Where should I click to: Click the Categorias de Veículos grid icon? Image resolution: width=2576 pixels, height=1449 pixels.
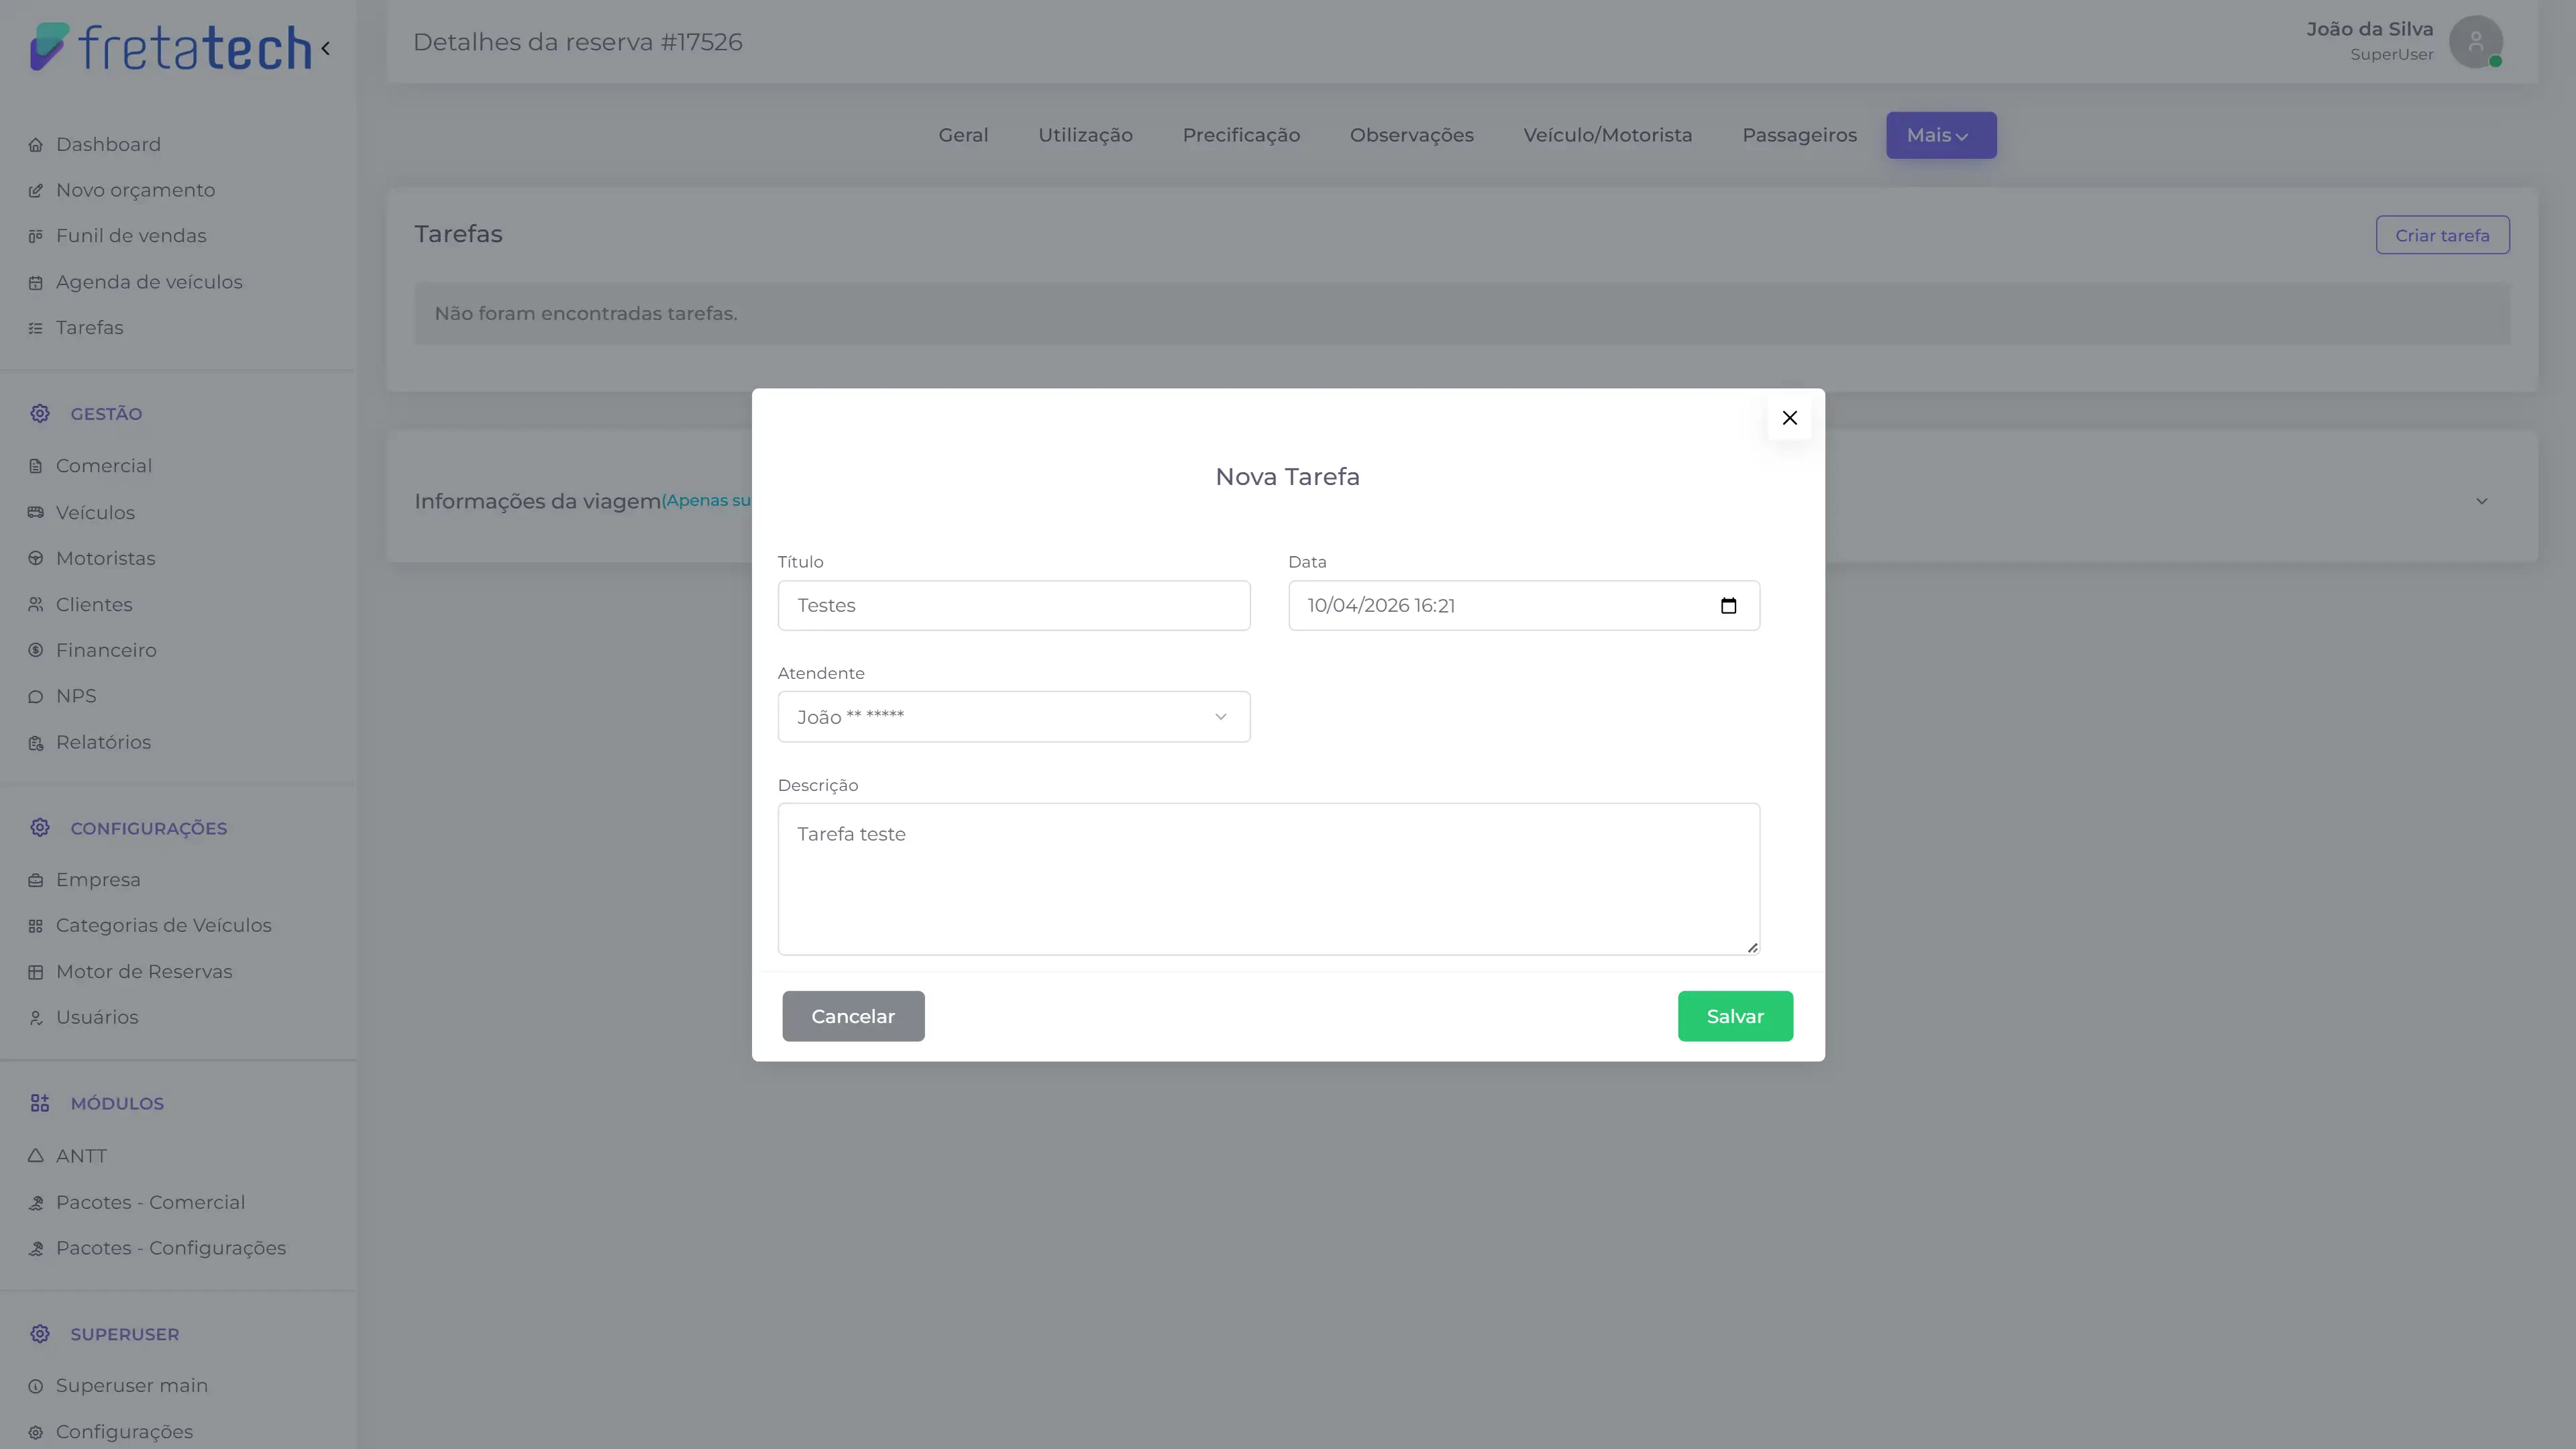coord(36,927)
